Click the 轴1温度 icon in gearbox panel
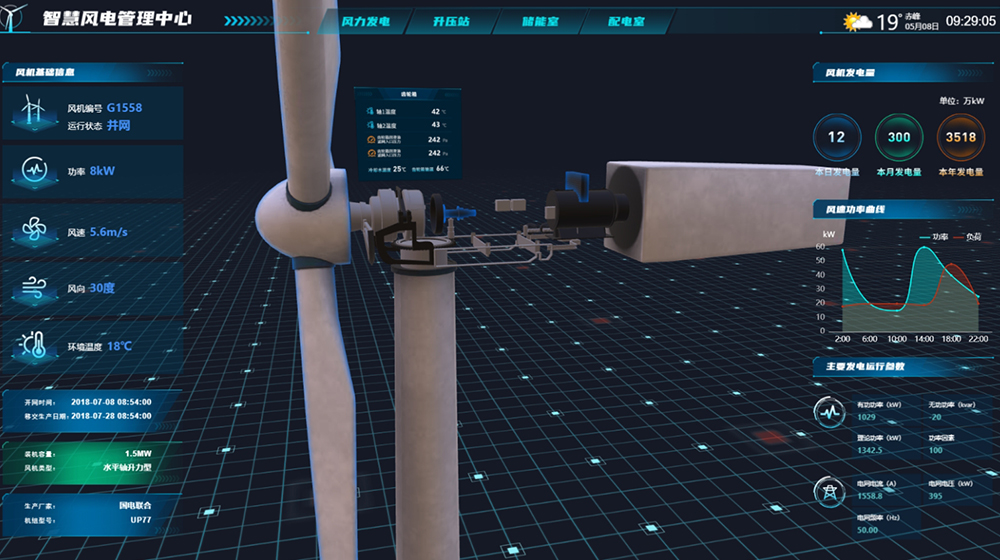The image size is (1000, 560). coord(368,112)
